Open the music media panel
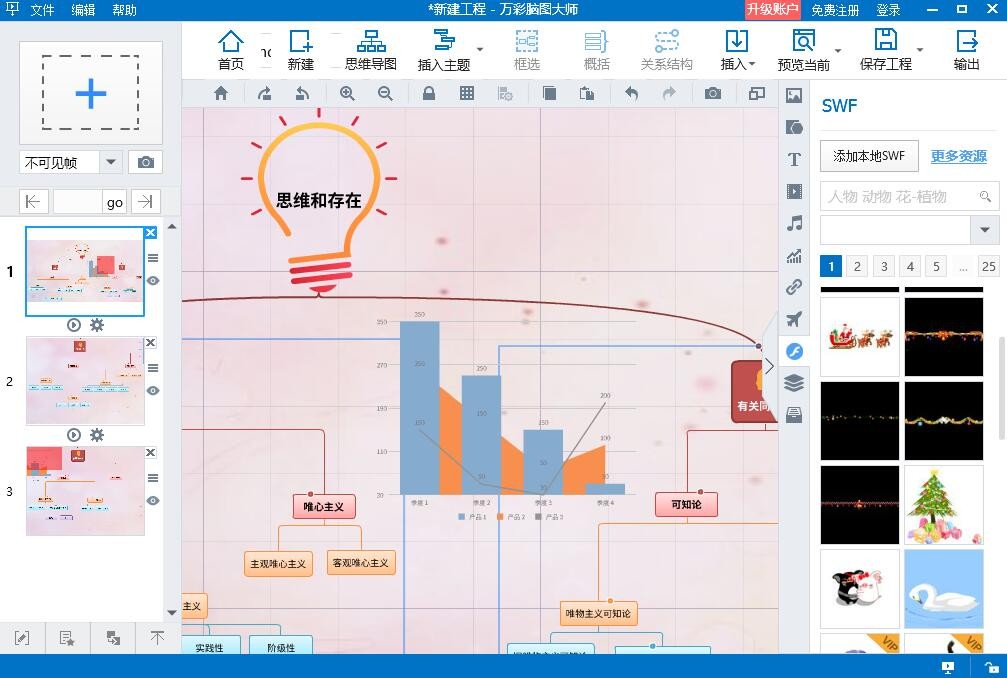 click(x=794, y=221)
